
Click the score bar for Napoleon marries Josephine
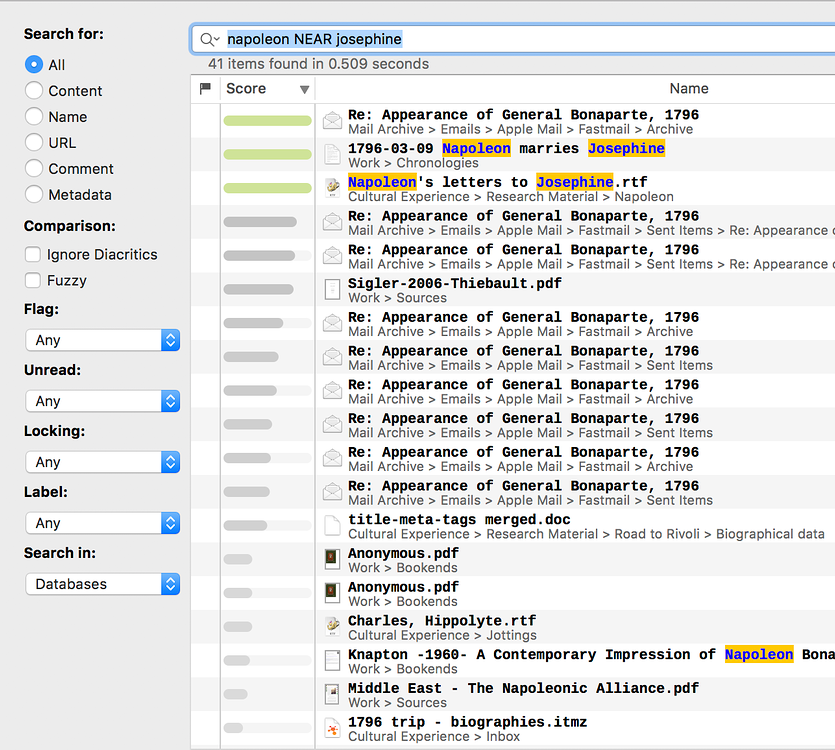pos(267,154)
